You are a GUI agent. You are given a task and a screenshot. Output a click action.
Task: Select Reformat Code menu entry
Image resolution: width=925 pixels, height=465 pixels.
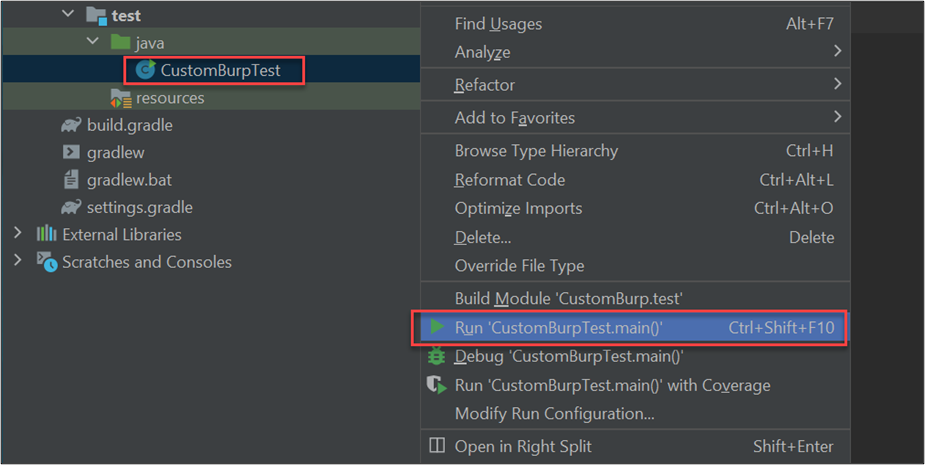click(x=510, y=180)
